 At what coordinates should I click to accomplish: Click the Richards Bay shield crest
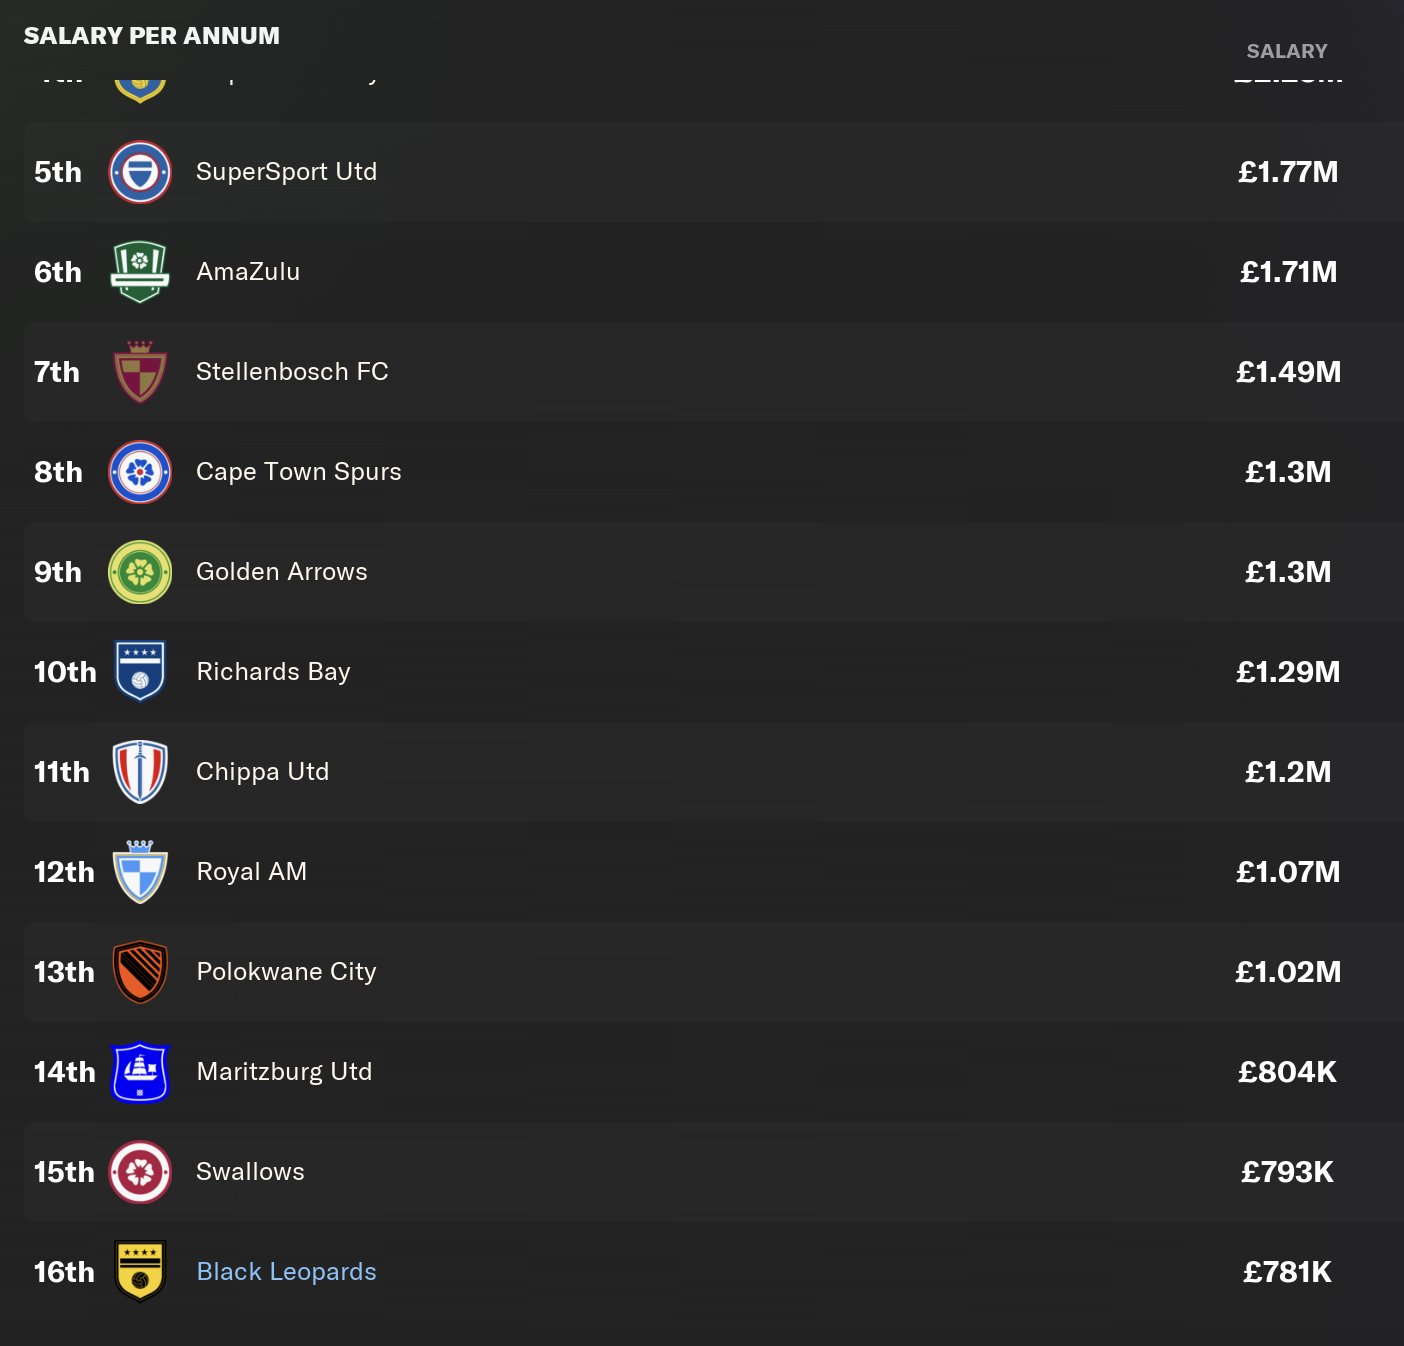click(140, 672)
